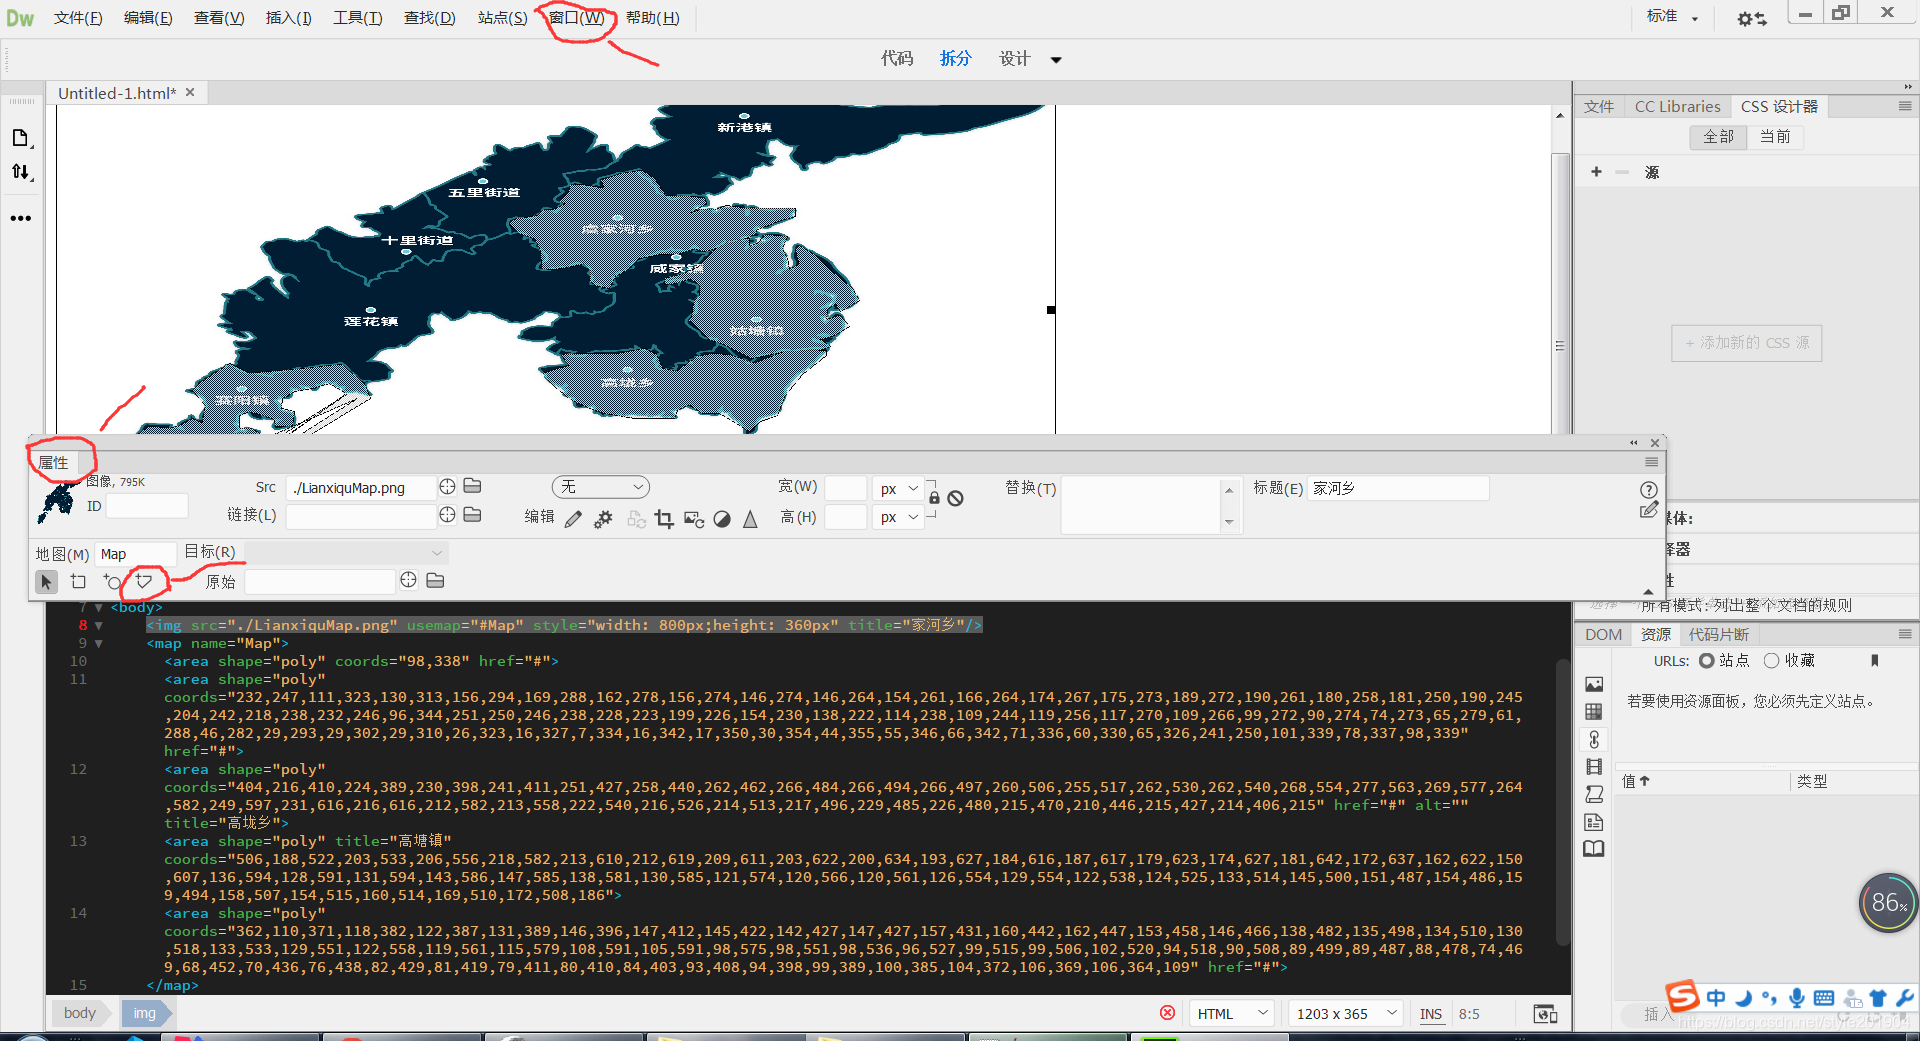This screenshot has height=1041, width=1920.
Task: Open the view mode arrow next to 设计
Action: click(x=1056, y=60)
